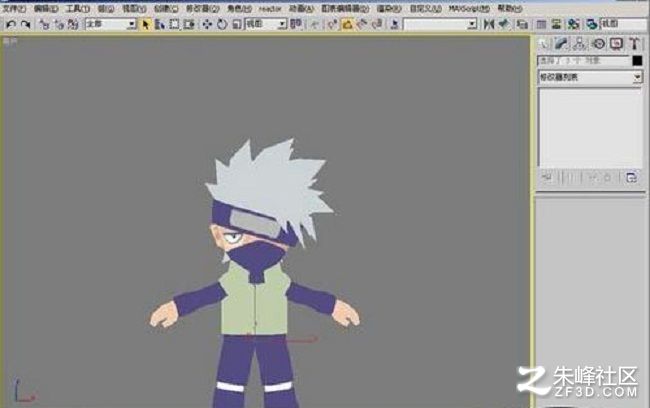Click the Align tool icon
Screen dimensions: 650x408
click(x=504, y=24)
